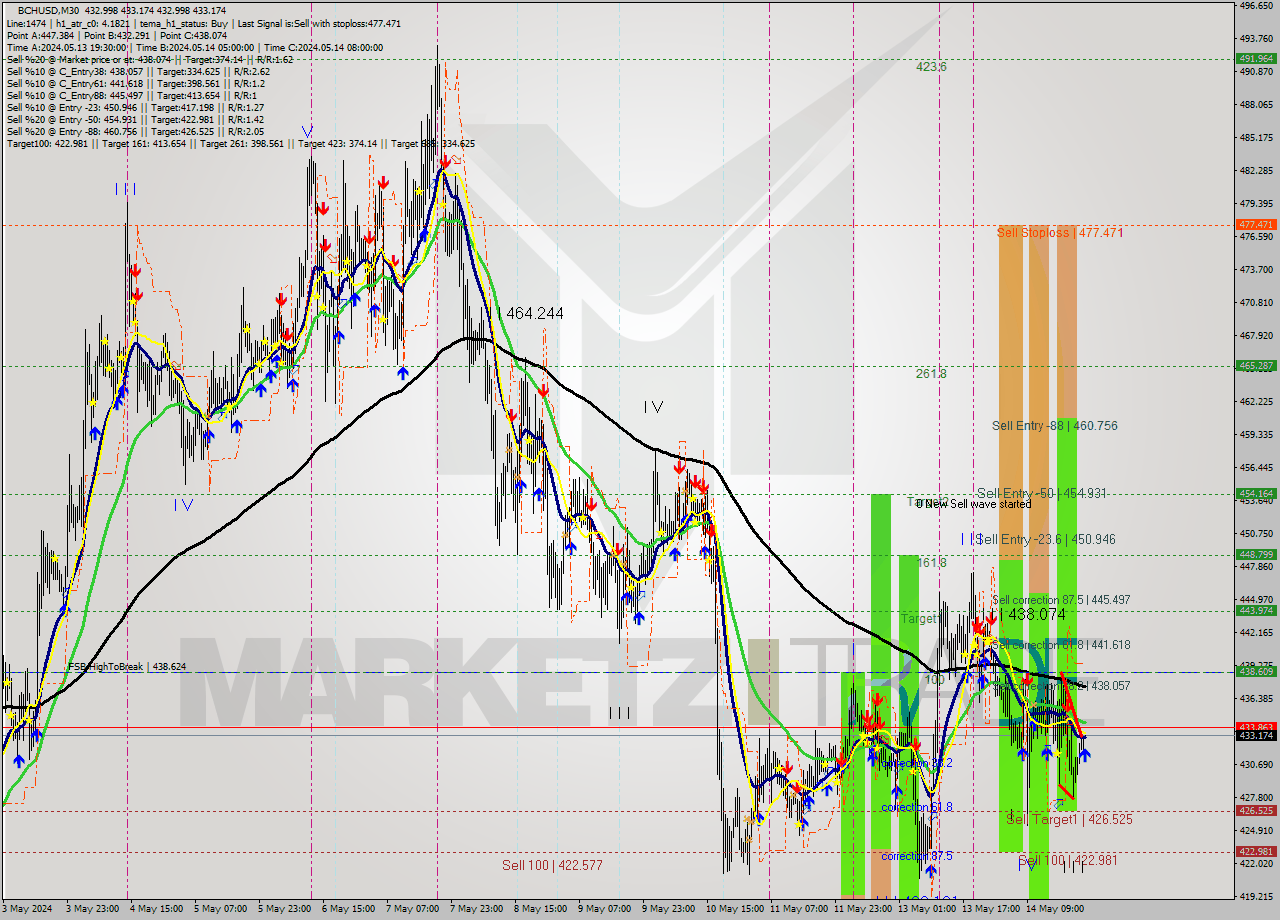Click the 430.690 price axis value
The width and height of the screenshot is (1280, 920).
click(1256, 765)
